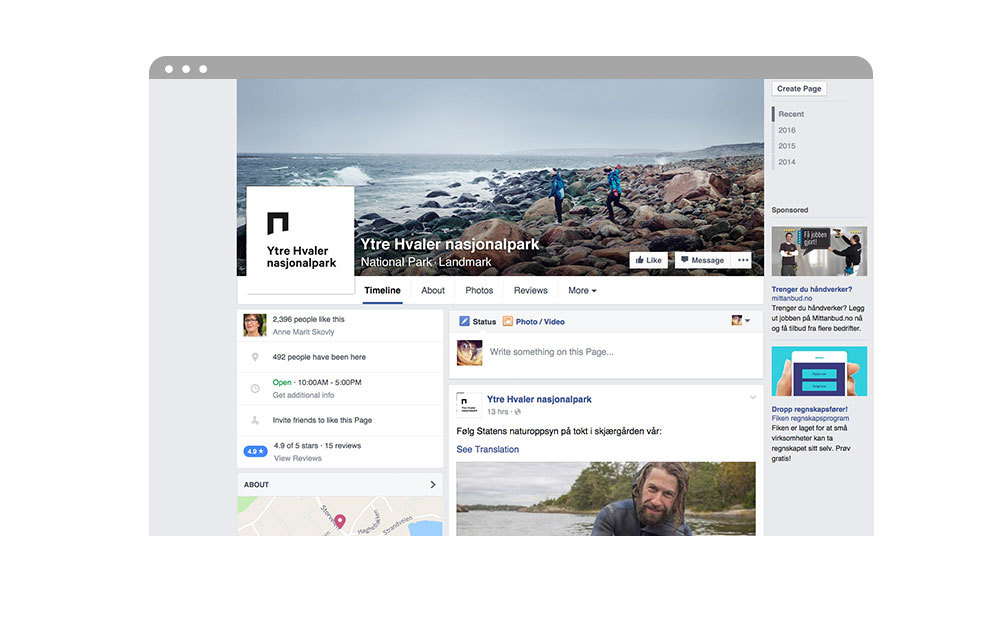Click the Like button on the cover photo
The image size is (1000, 624).
click(x=649, y=260)
